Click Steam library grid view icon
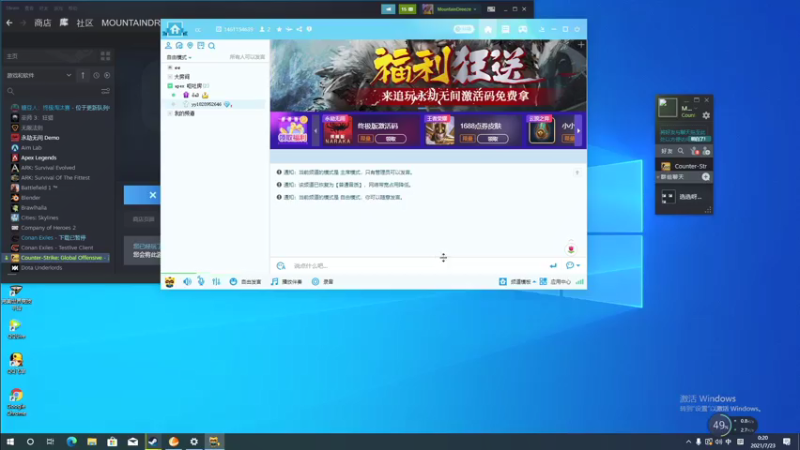 pos(105,56)
